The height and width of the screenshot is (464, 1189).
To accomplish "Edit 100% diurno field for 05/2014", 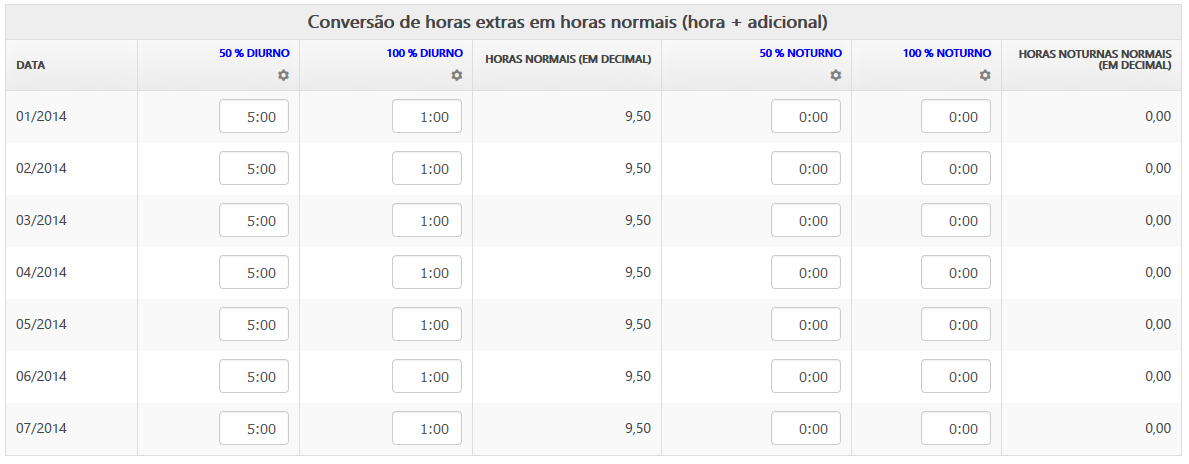I will (x=427, y=324).
